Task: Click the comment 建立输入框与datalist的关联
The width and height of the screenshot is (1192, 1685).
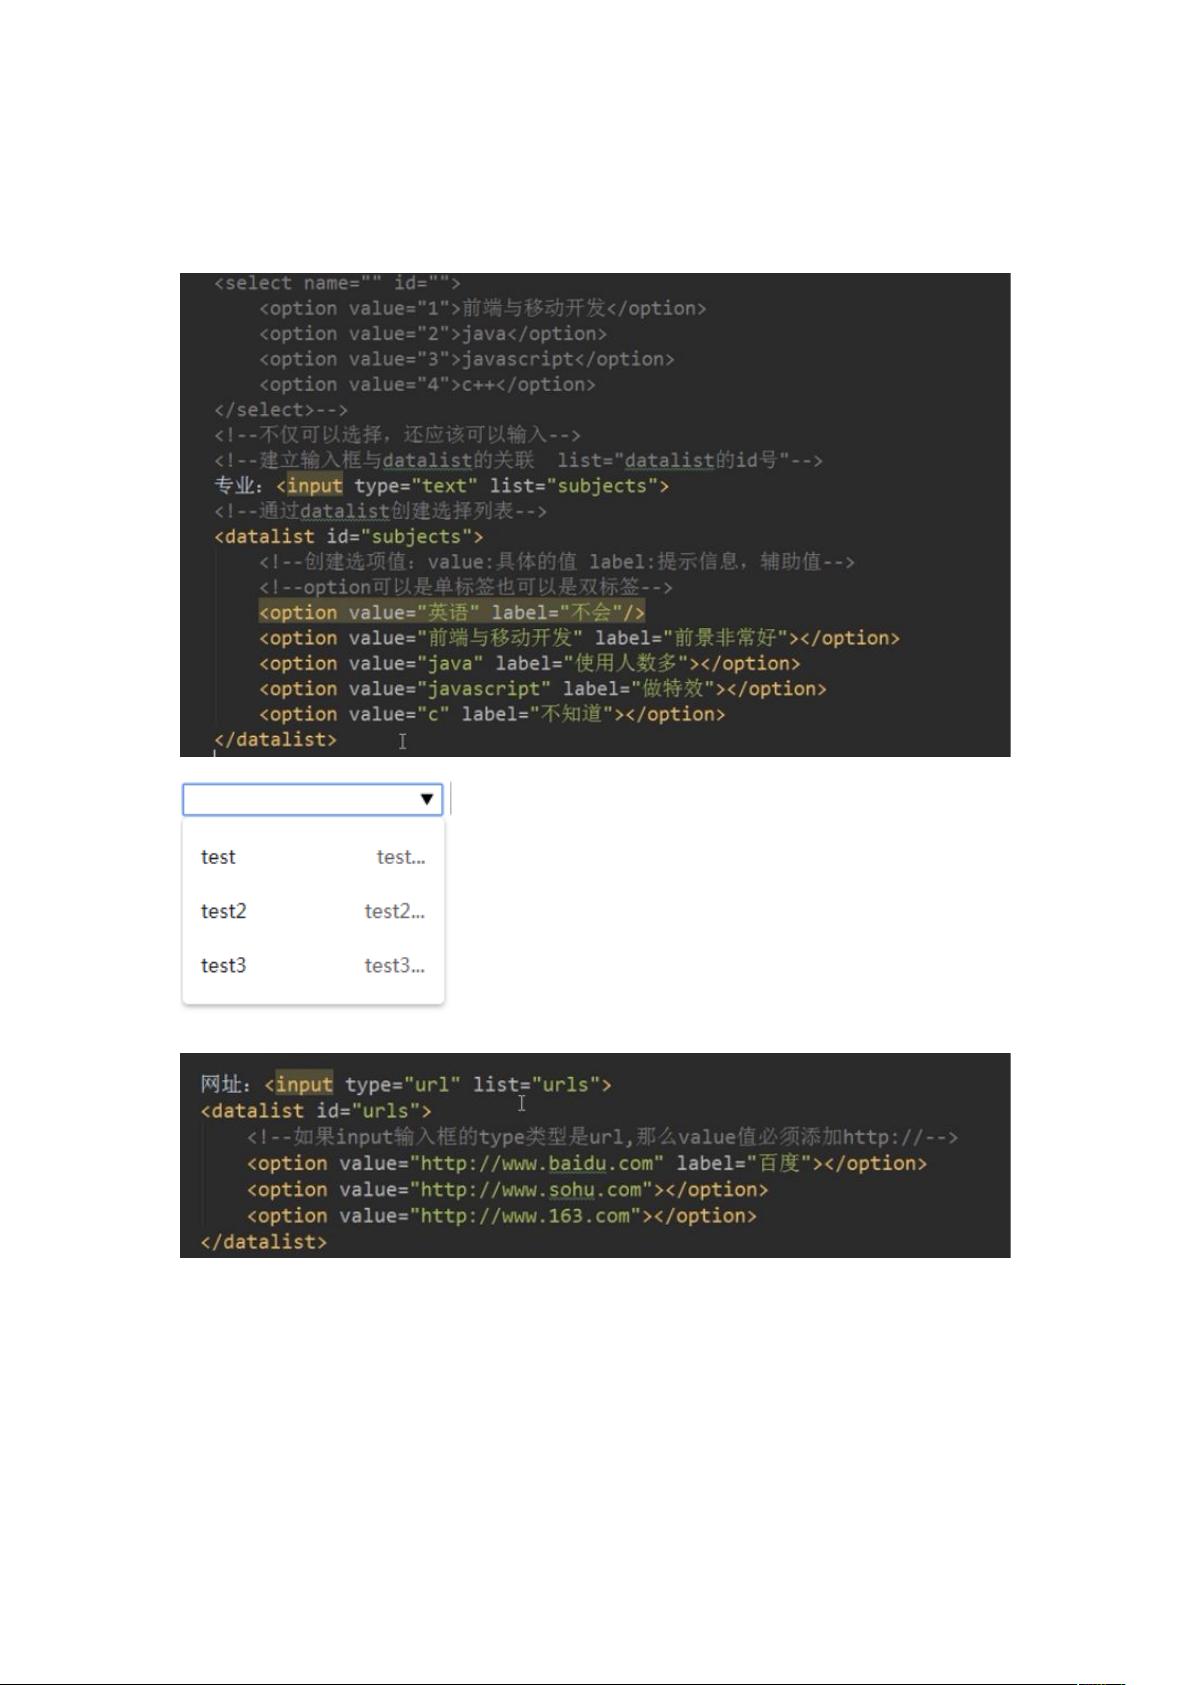Action: [518, 460]
